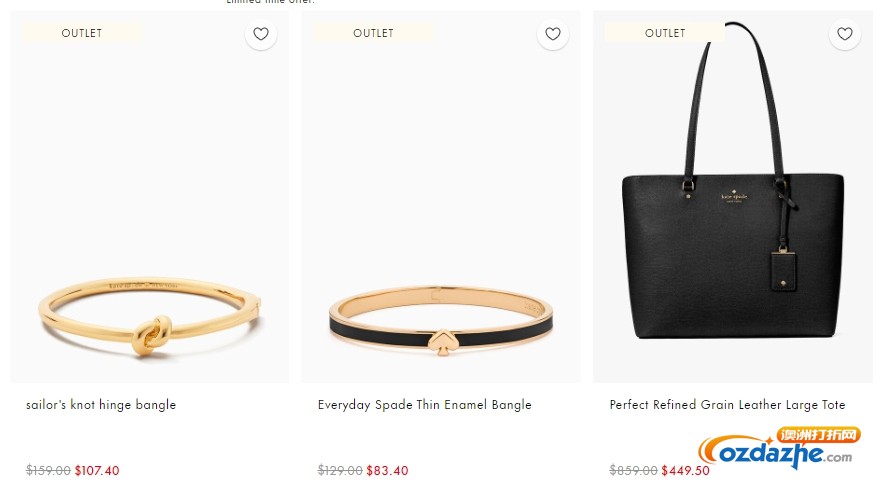Click the crossed-out $159.00 original price

coord(48,471)
